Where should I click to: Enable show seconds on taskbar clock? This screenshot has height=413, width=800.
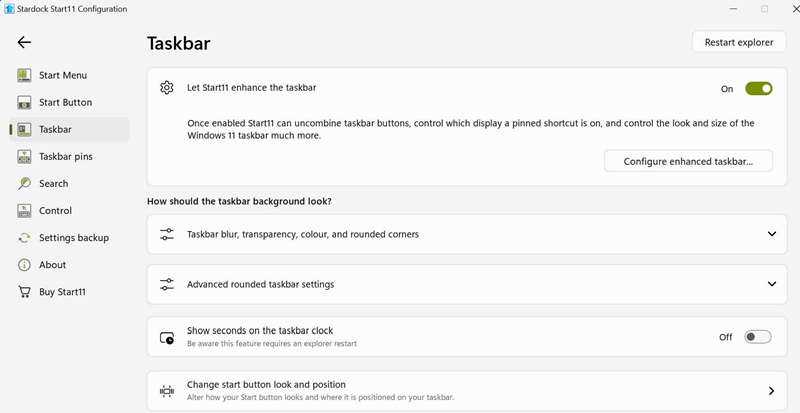758,337
